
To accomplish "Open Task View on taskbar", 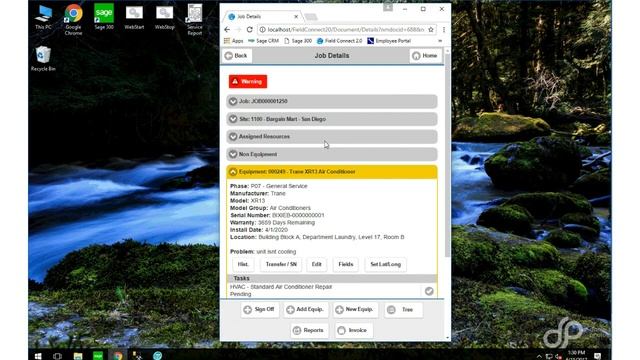I will pos(57,356).
